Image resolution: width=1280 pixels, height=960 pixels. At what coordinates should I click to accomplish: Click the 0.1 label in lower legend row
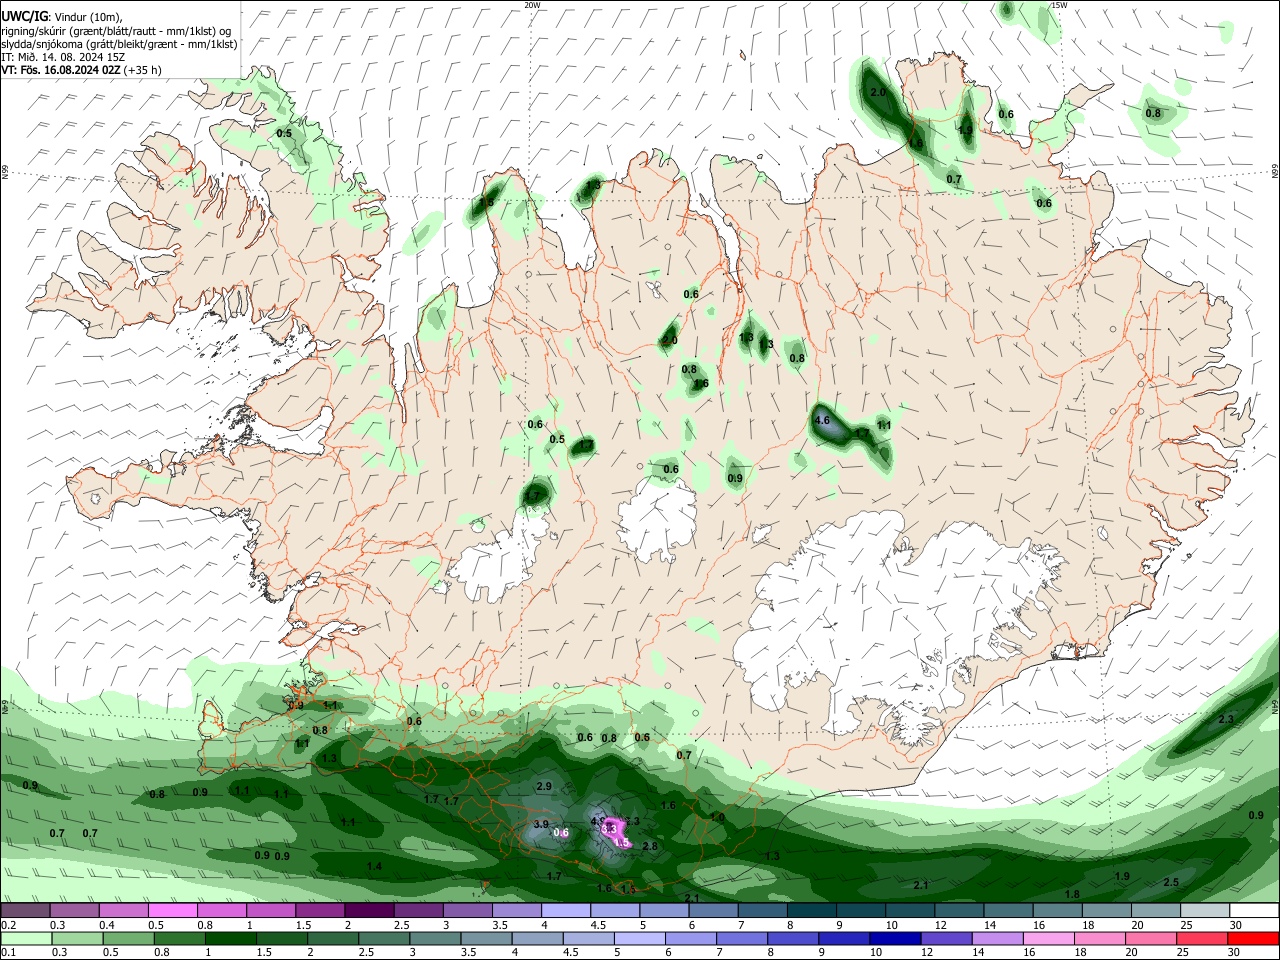(7, 952)
